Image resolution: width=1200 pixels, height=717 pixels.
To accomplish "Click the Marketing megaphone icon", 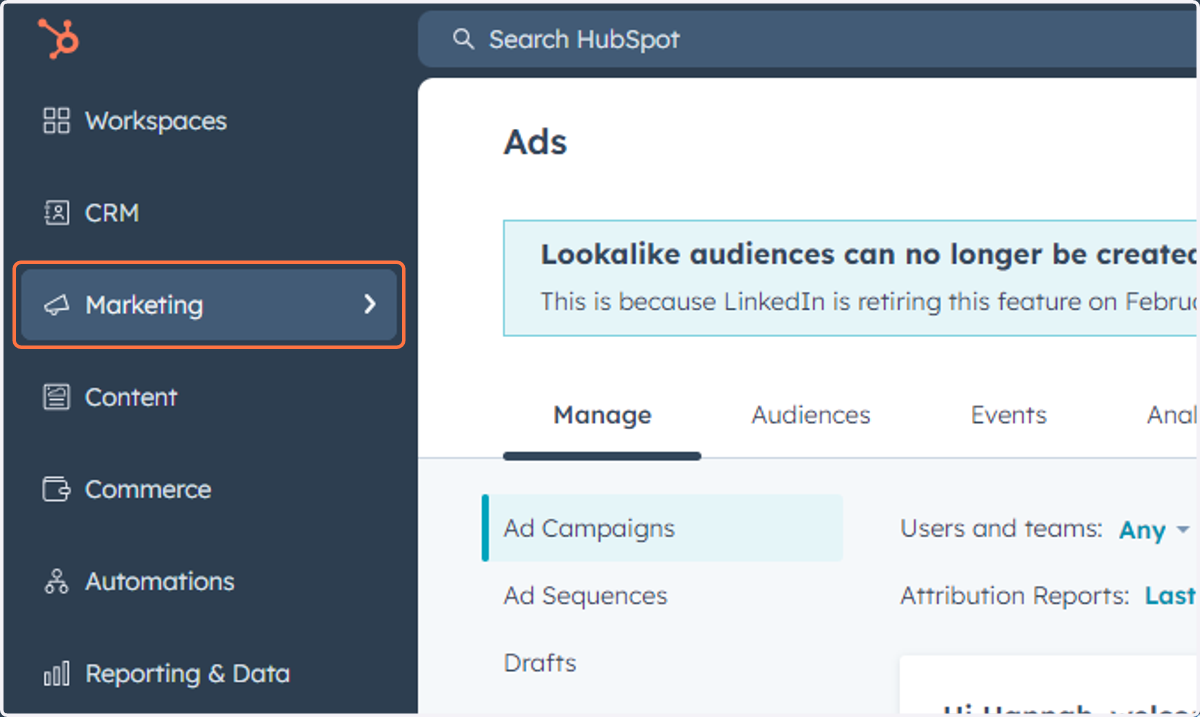I will 57,305.
